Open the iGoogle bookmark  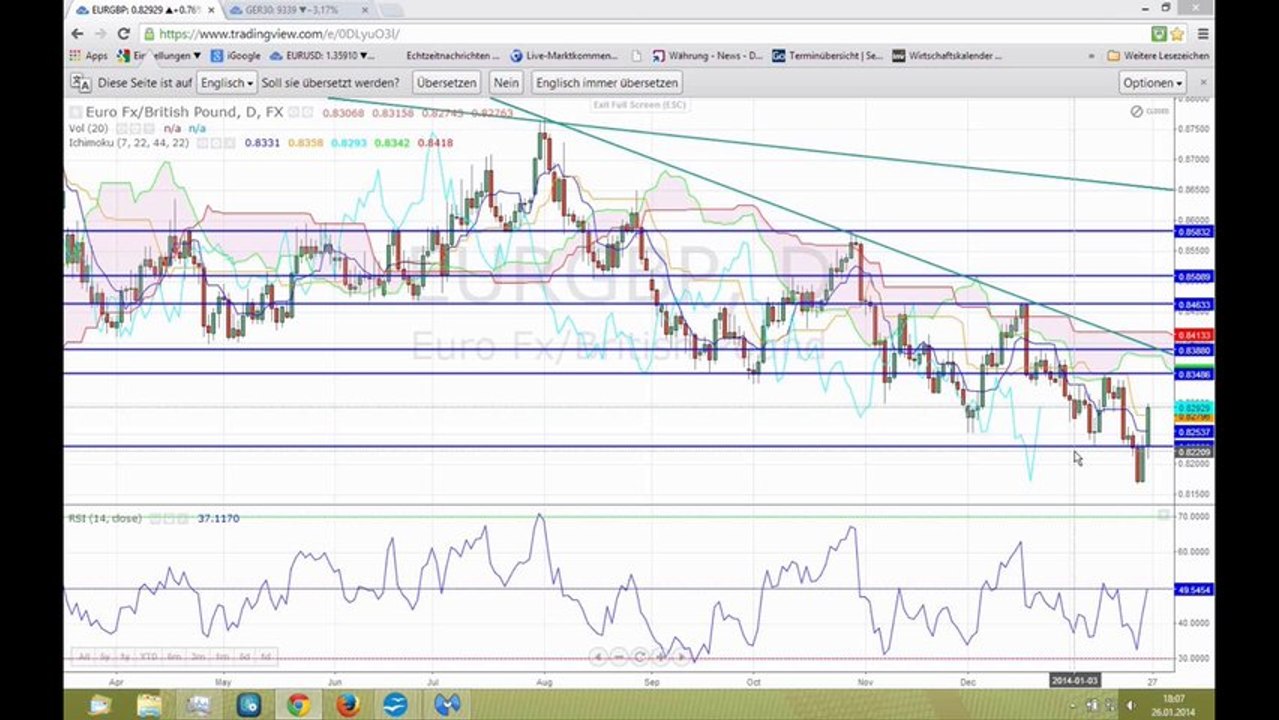click(235, 56)
